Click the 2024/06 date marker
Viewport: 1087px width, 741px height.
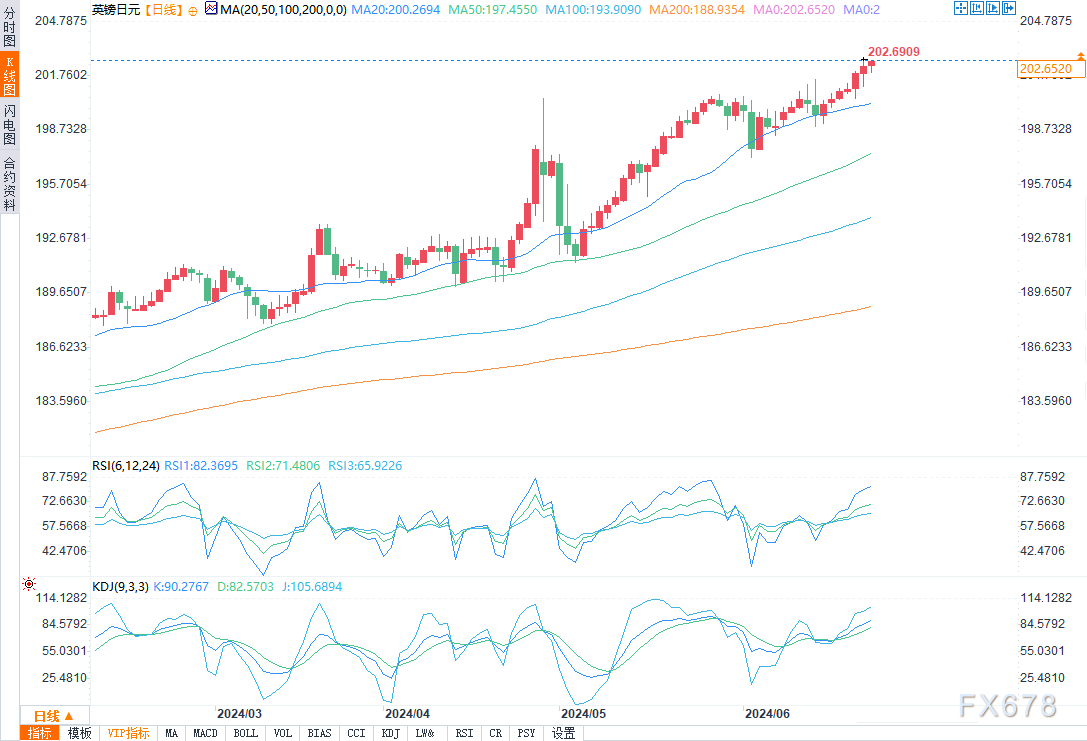click(x=767, y=713)
